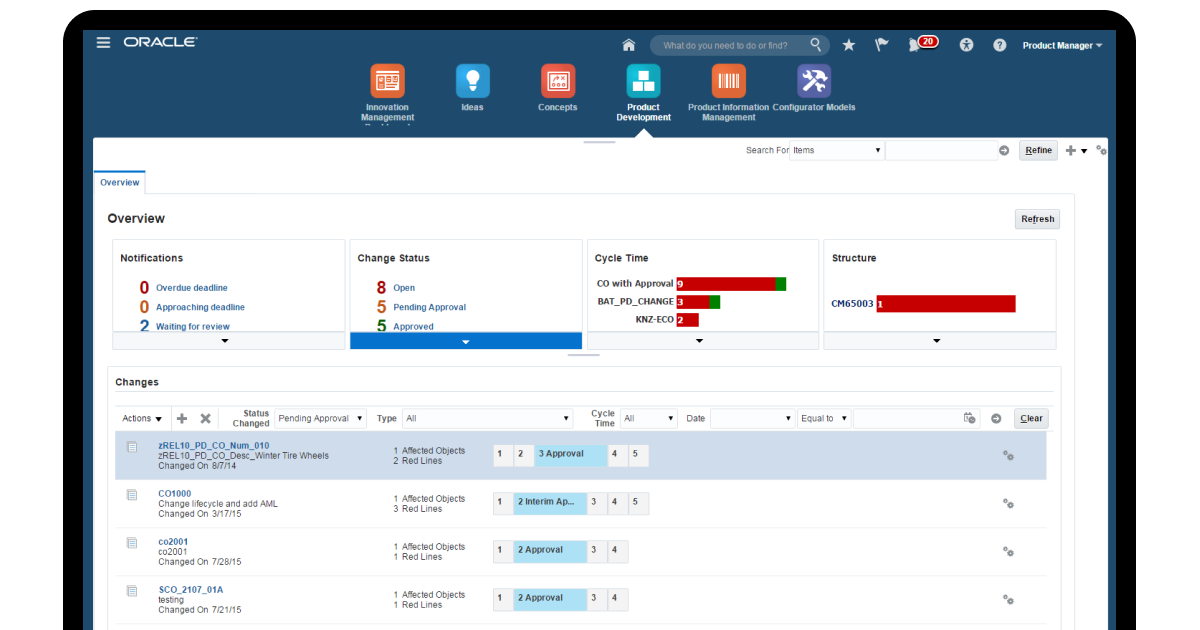This screenshot has width=1200, height=630.
Task: Select the Configurator Models tools icon
Action: coord(813,80)
